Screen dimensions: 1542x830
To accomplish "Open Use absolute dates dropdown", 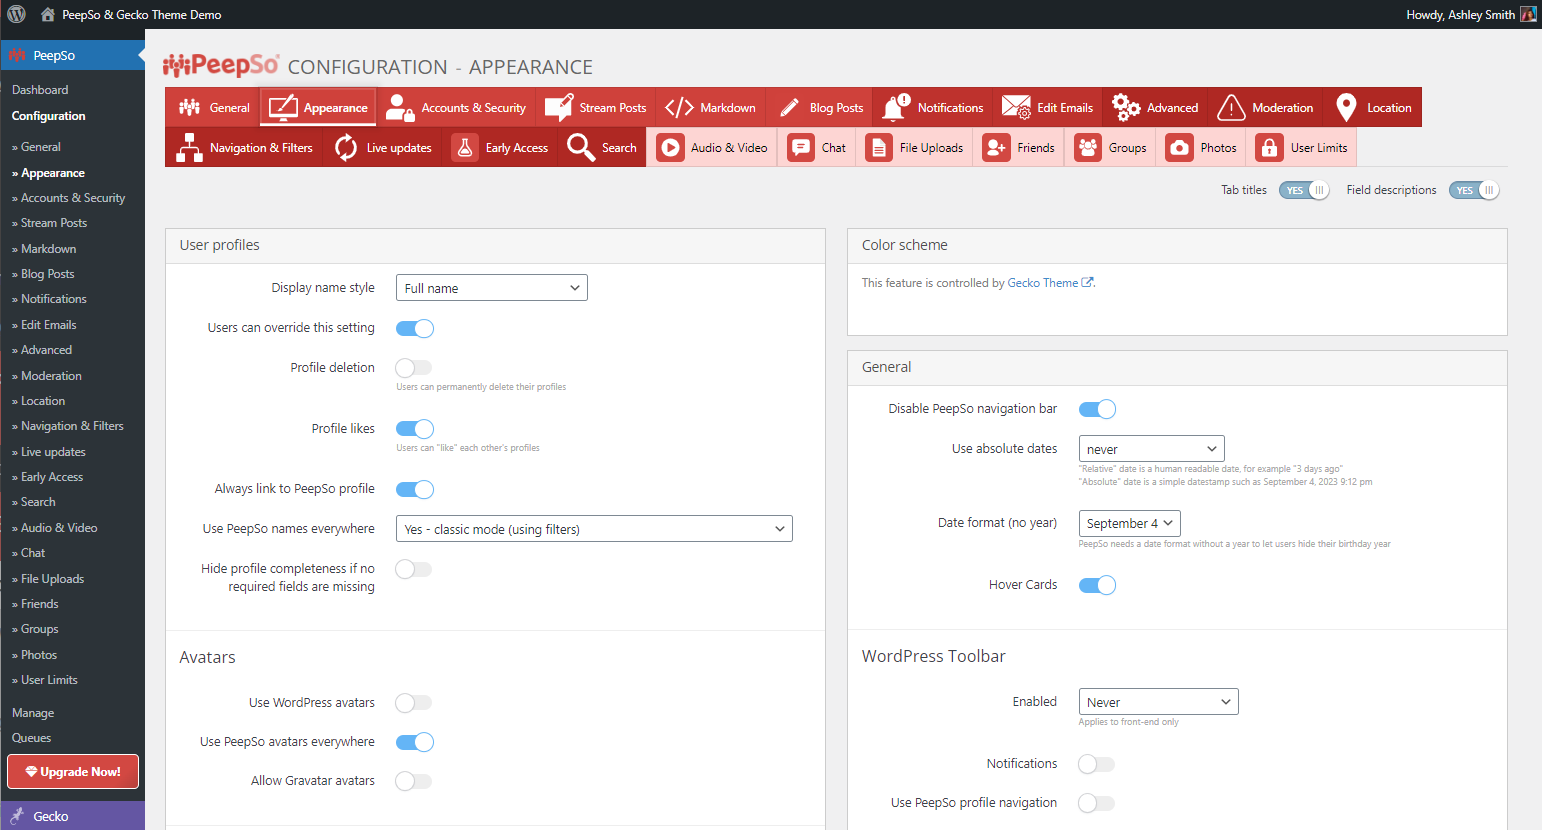I will point(1152,449).
